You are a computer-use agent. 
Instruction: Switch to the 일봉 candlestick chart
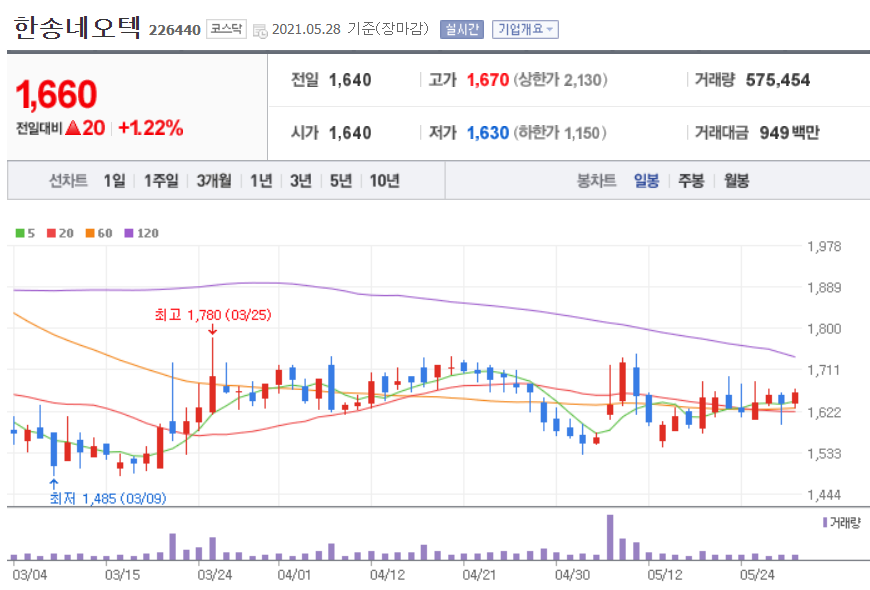click(x=646, y=180)
